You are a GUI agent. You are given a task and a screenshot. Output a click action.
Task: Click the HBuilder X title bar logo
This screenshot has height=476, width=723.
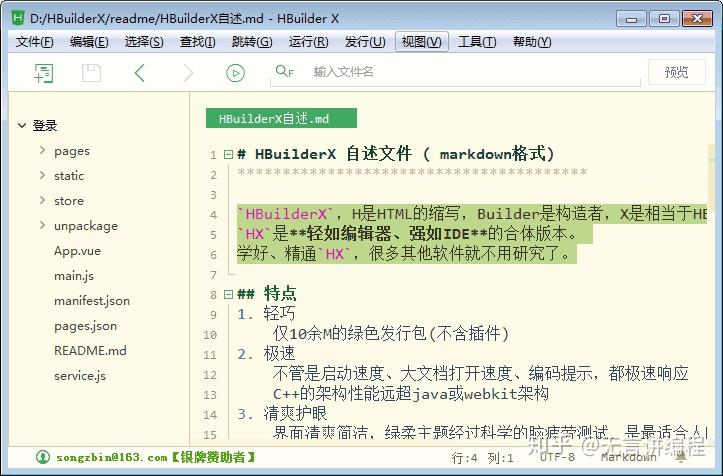tap(18, 18)
